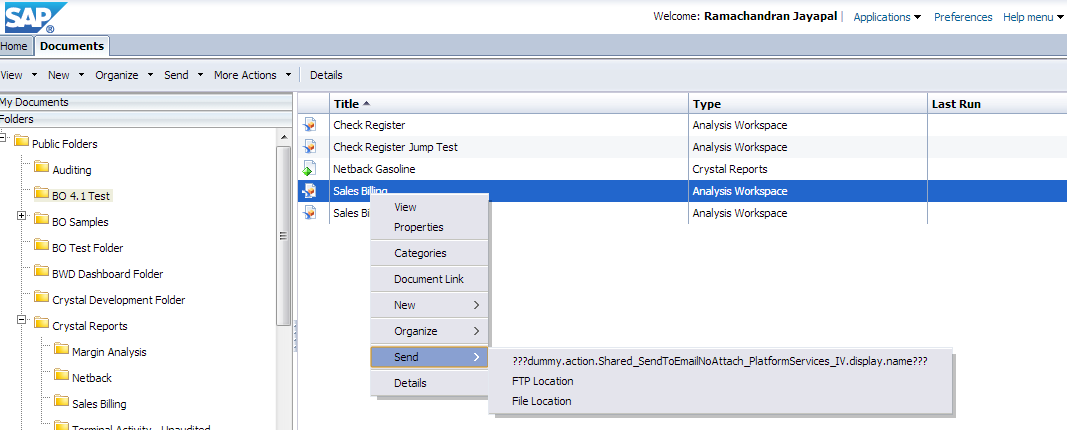The image size is (1067, 430).
Task: Click Sales Billing folder icon in tree
Action: (61, 403)
